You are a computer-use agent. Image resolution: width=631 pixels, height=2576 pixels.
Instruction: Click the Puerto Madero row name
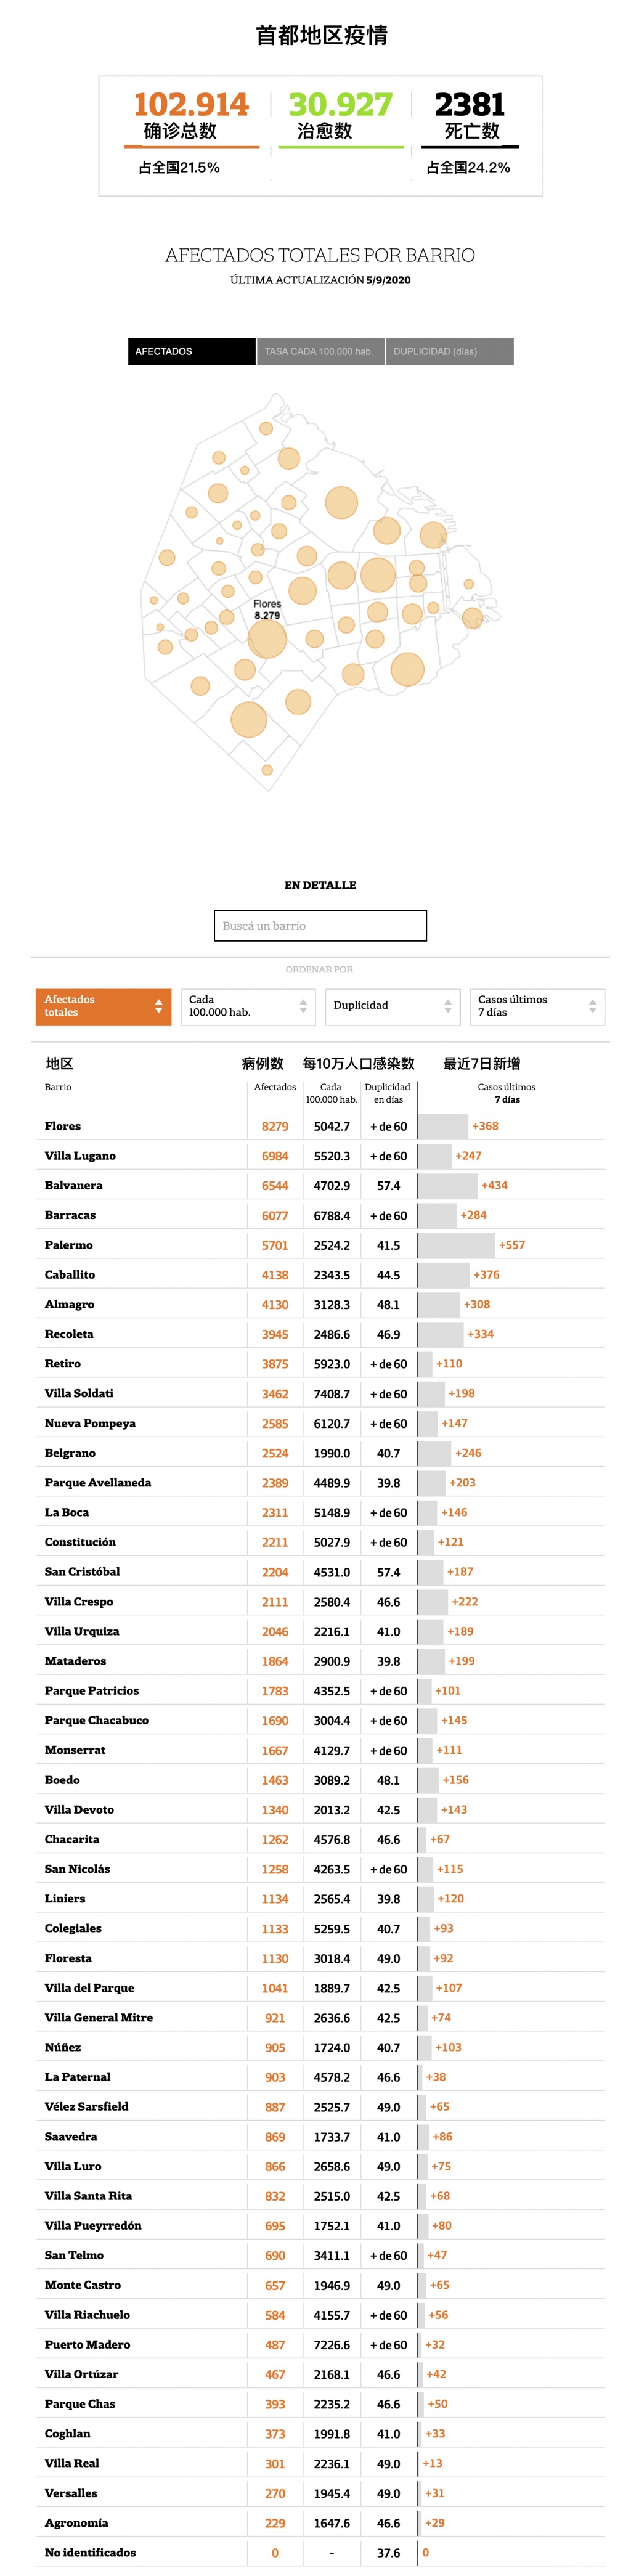pos(87,2344)
